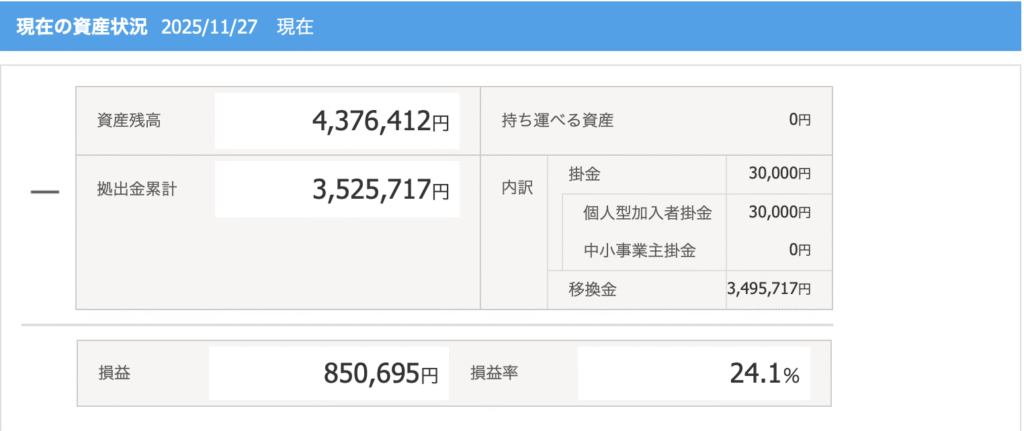Select the 移換金 row label
This screenshot has width=1024, height=431.
591,289
